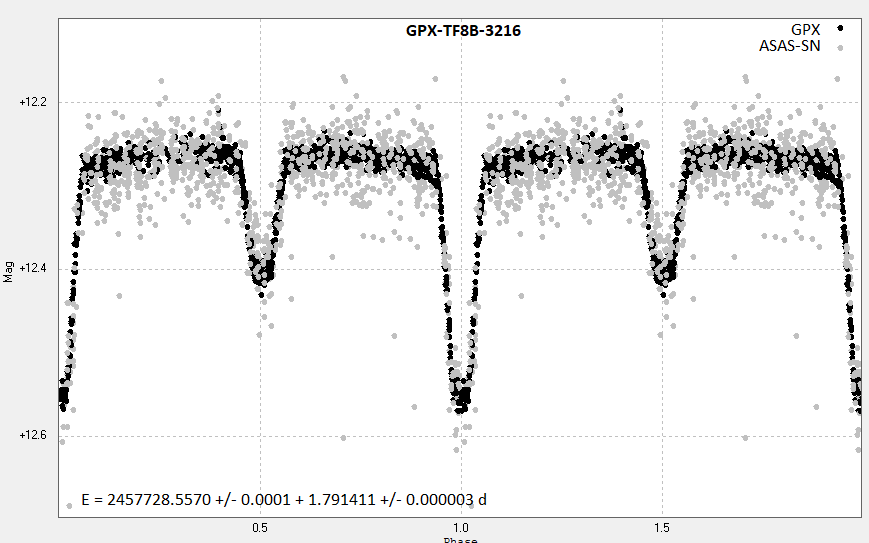Click the 1.5 phase tick label
This screenshot has width=869, height=543.
point(662,527)
